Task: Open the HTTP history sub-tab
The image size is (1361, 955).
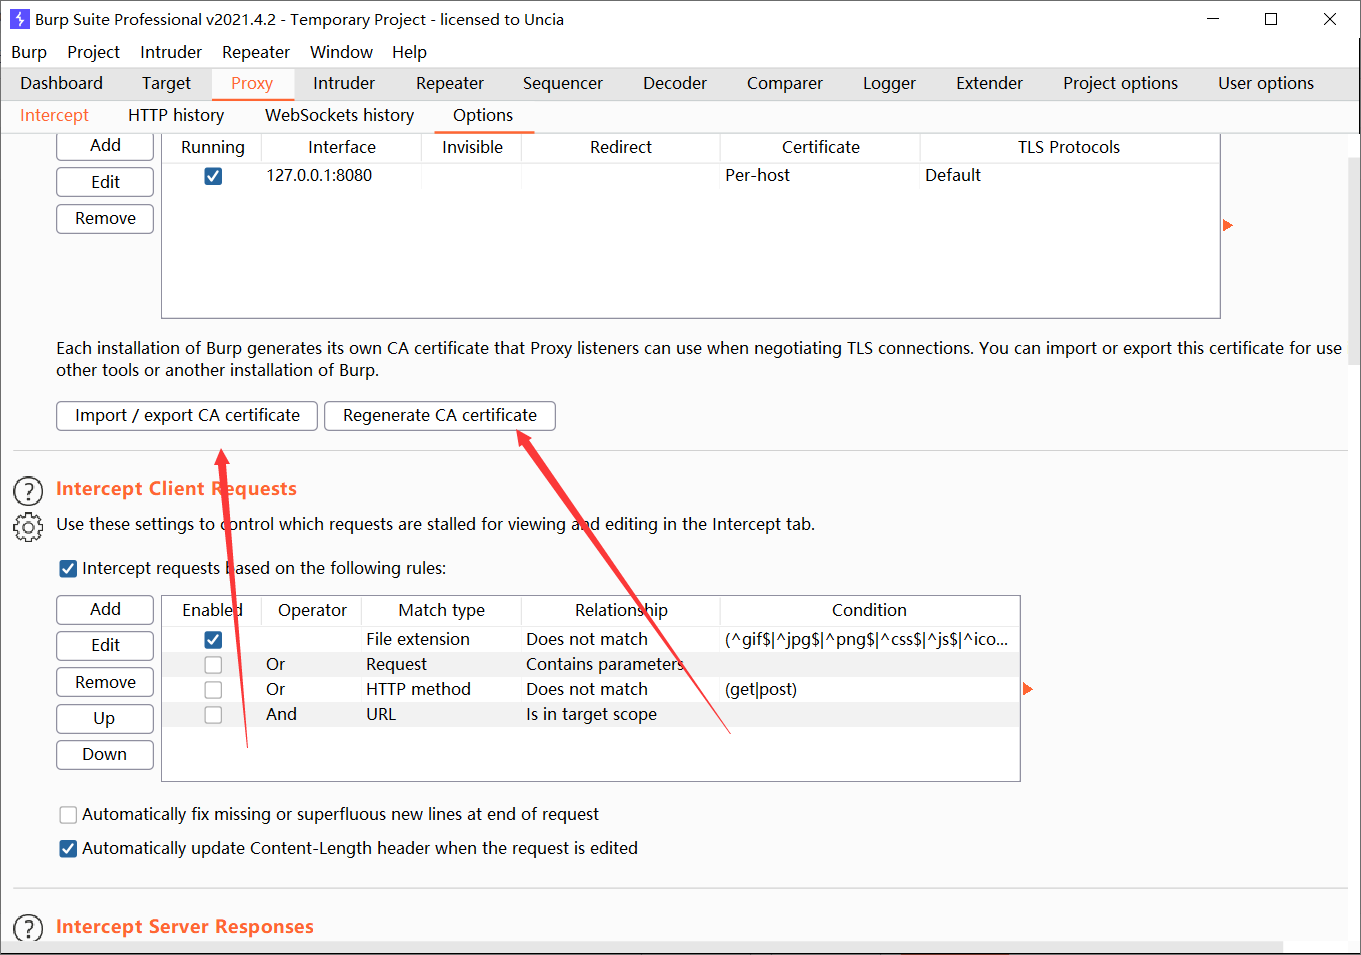Action: coord(176,115)
